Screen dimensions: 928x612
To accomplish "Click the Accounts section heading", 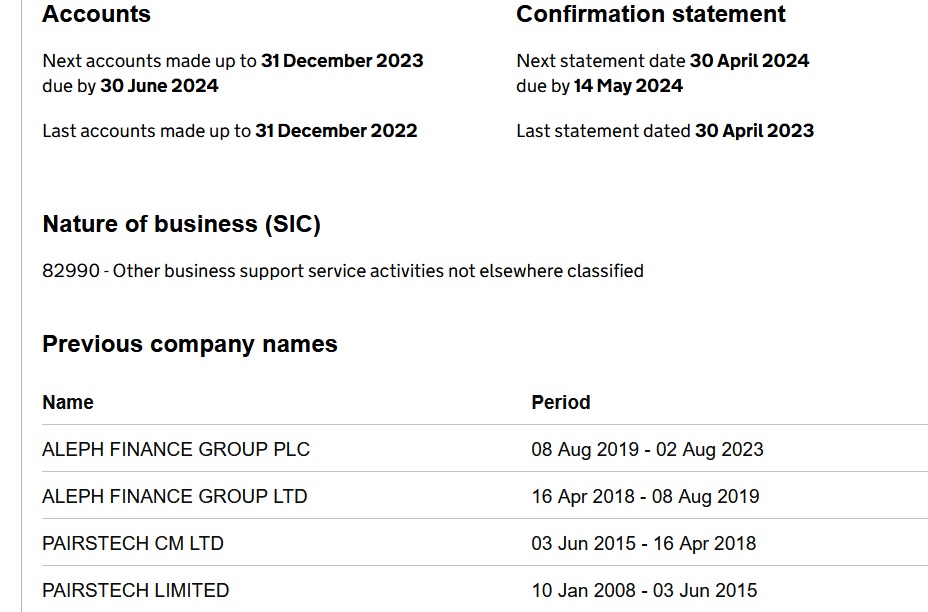I will [96, 14].
